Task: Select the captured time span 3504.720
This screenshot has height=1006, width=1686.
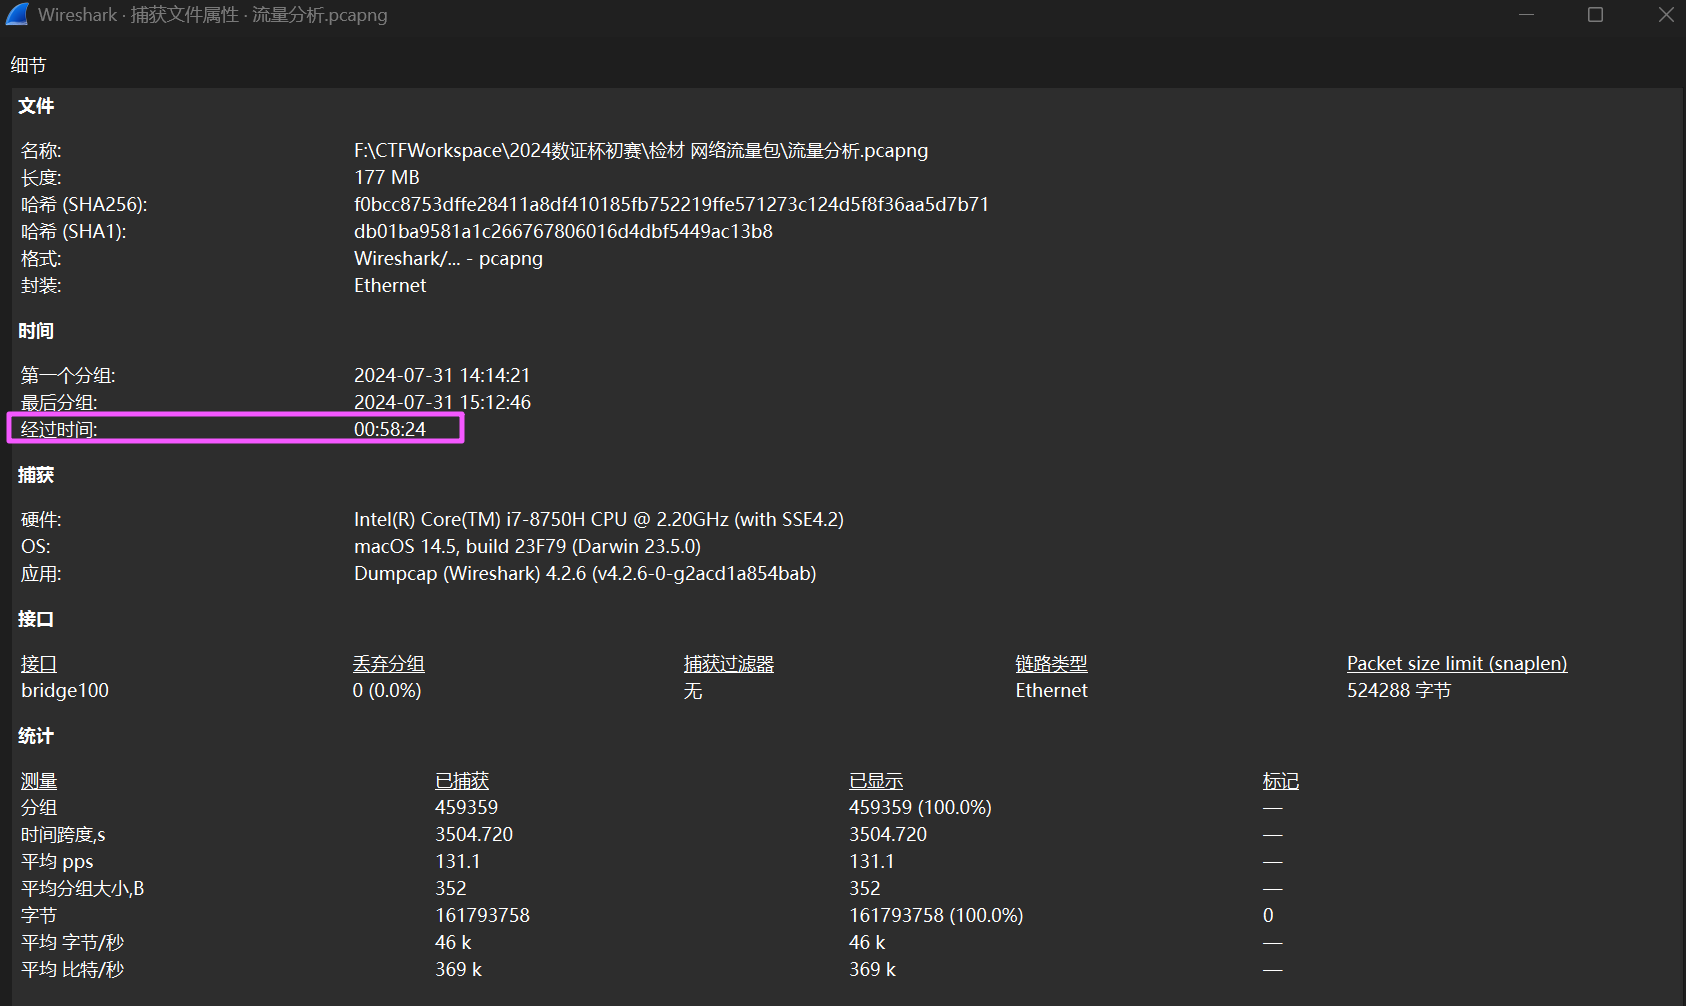Action: tap(474, 834)
